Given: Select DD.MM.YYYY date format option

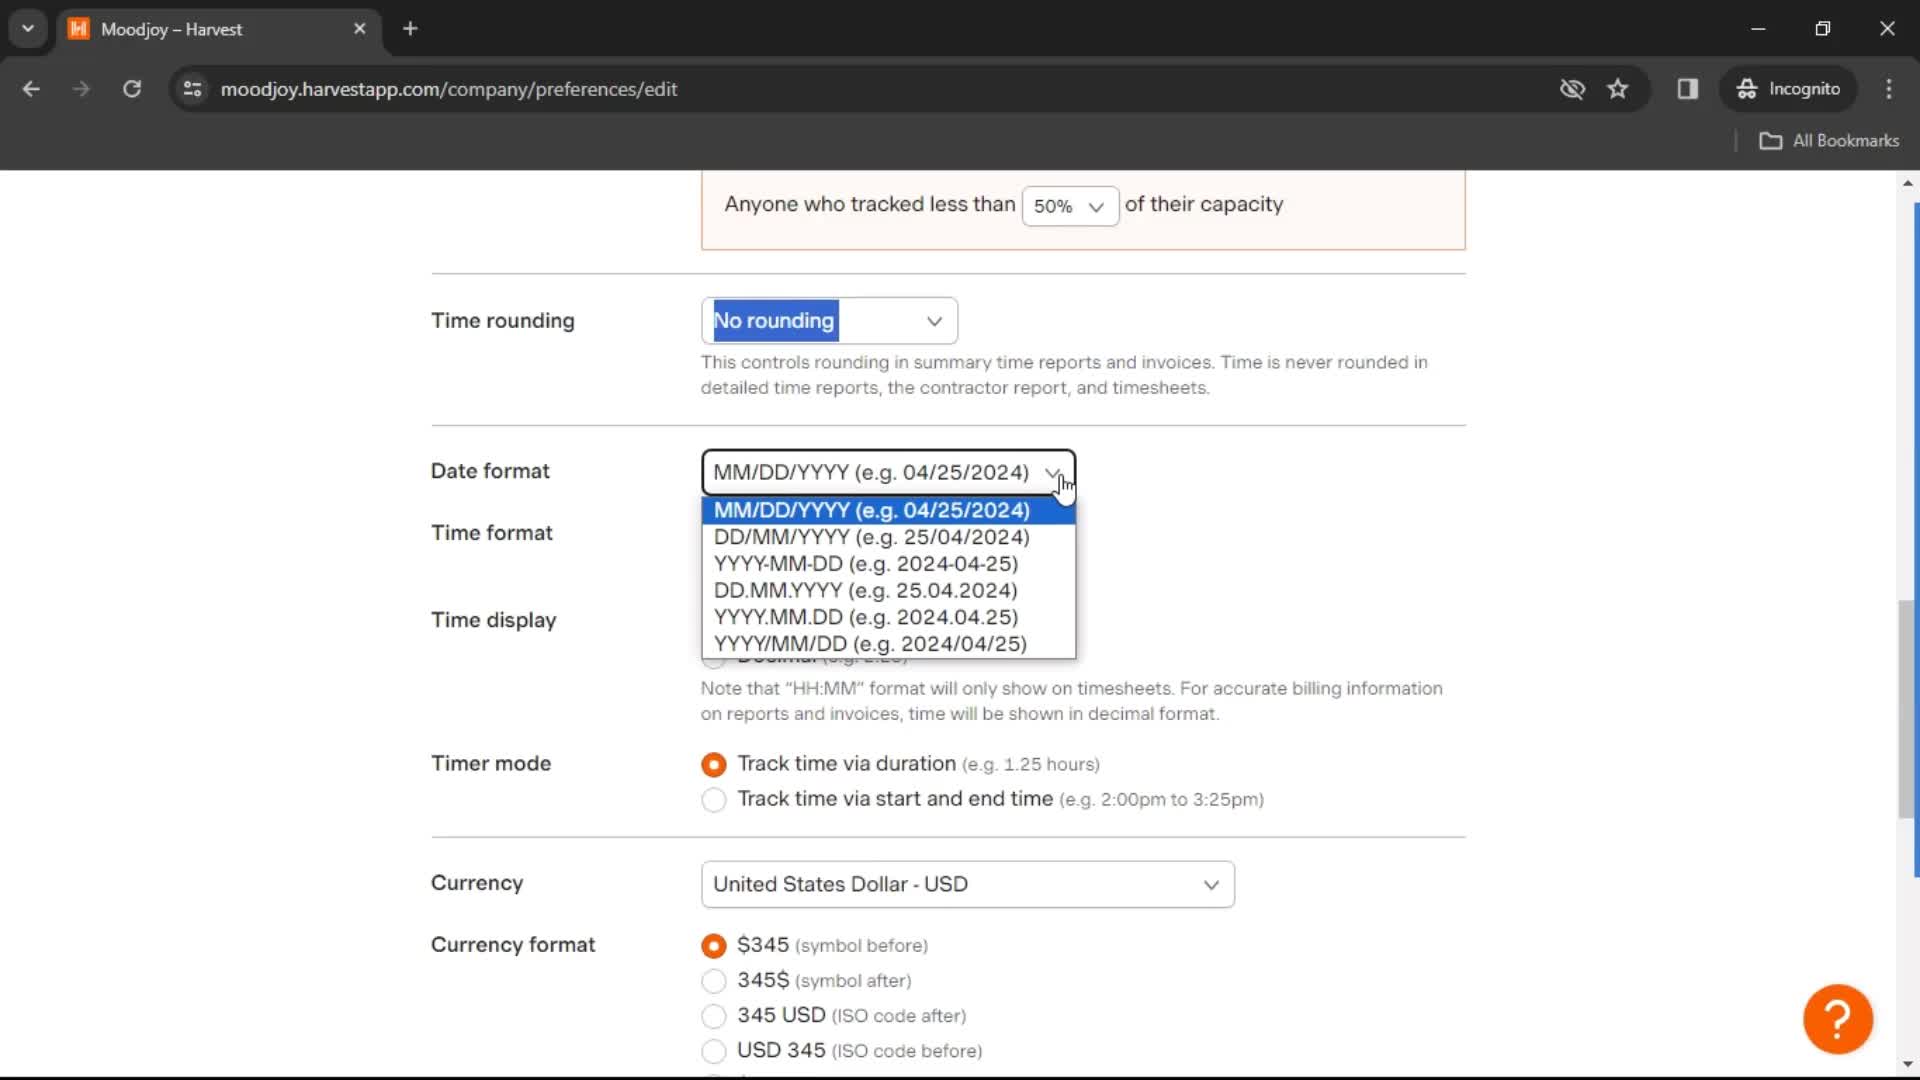Looking at the screenshot, I should click(865, 589).
